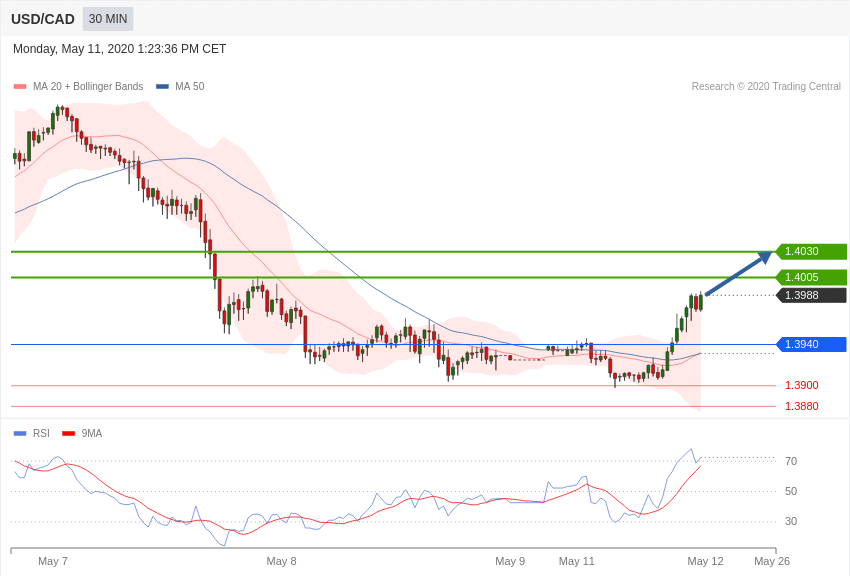
Task: Click the 'RSI' legend label
Action: point(41,433)
